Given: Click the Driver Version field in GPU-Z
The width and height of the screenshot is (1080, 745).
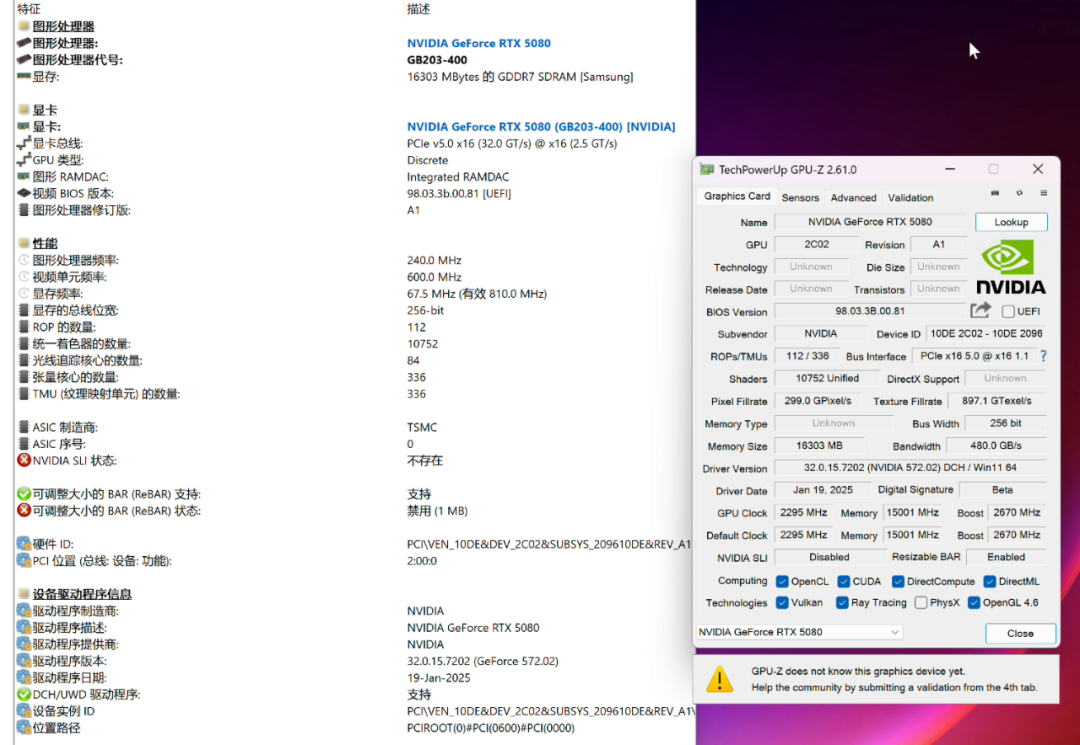Looking at the screenshot, I should [x=910, y=468].
